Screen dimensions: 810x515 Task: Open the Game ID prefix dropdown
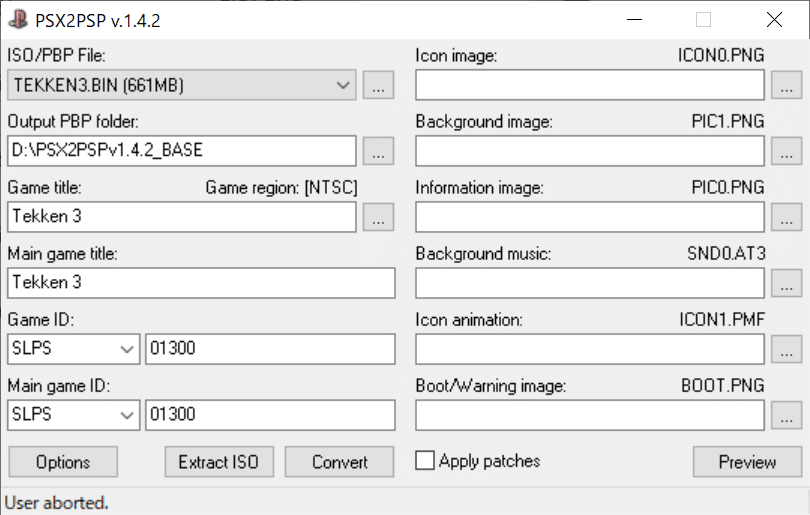point(127,349)
